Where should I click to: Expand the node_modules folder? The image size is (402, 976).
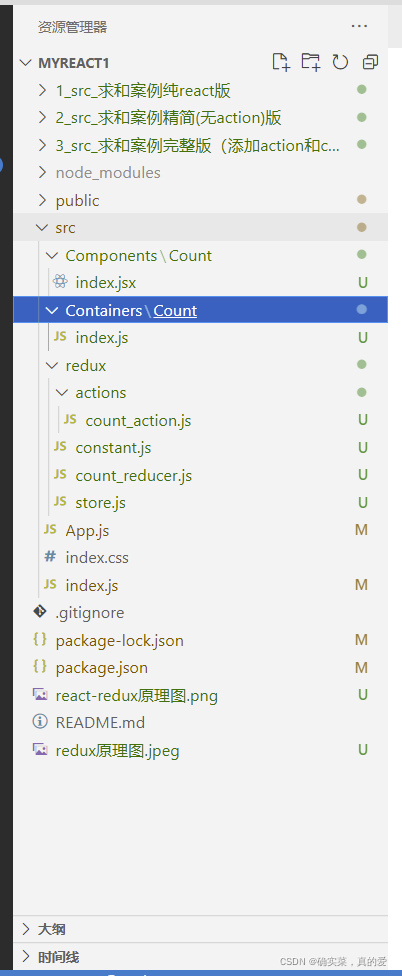(200, 172)
